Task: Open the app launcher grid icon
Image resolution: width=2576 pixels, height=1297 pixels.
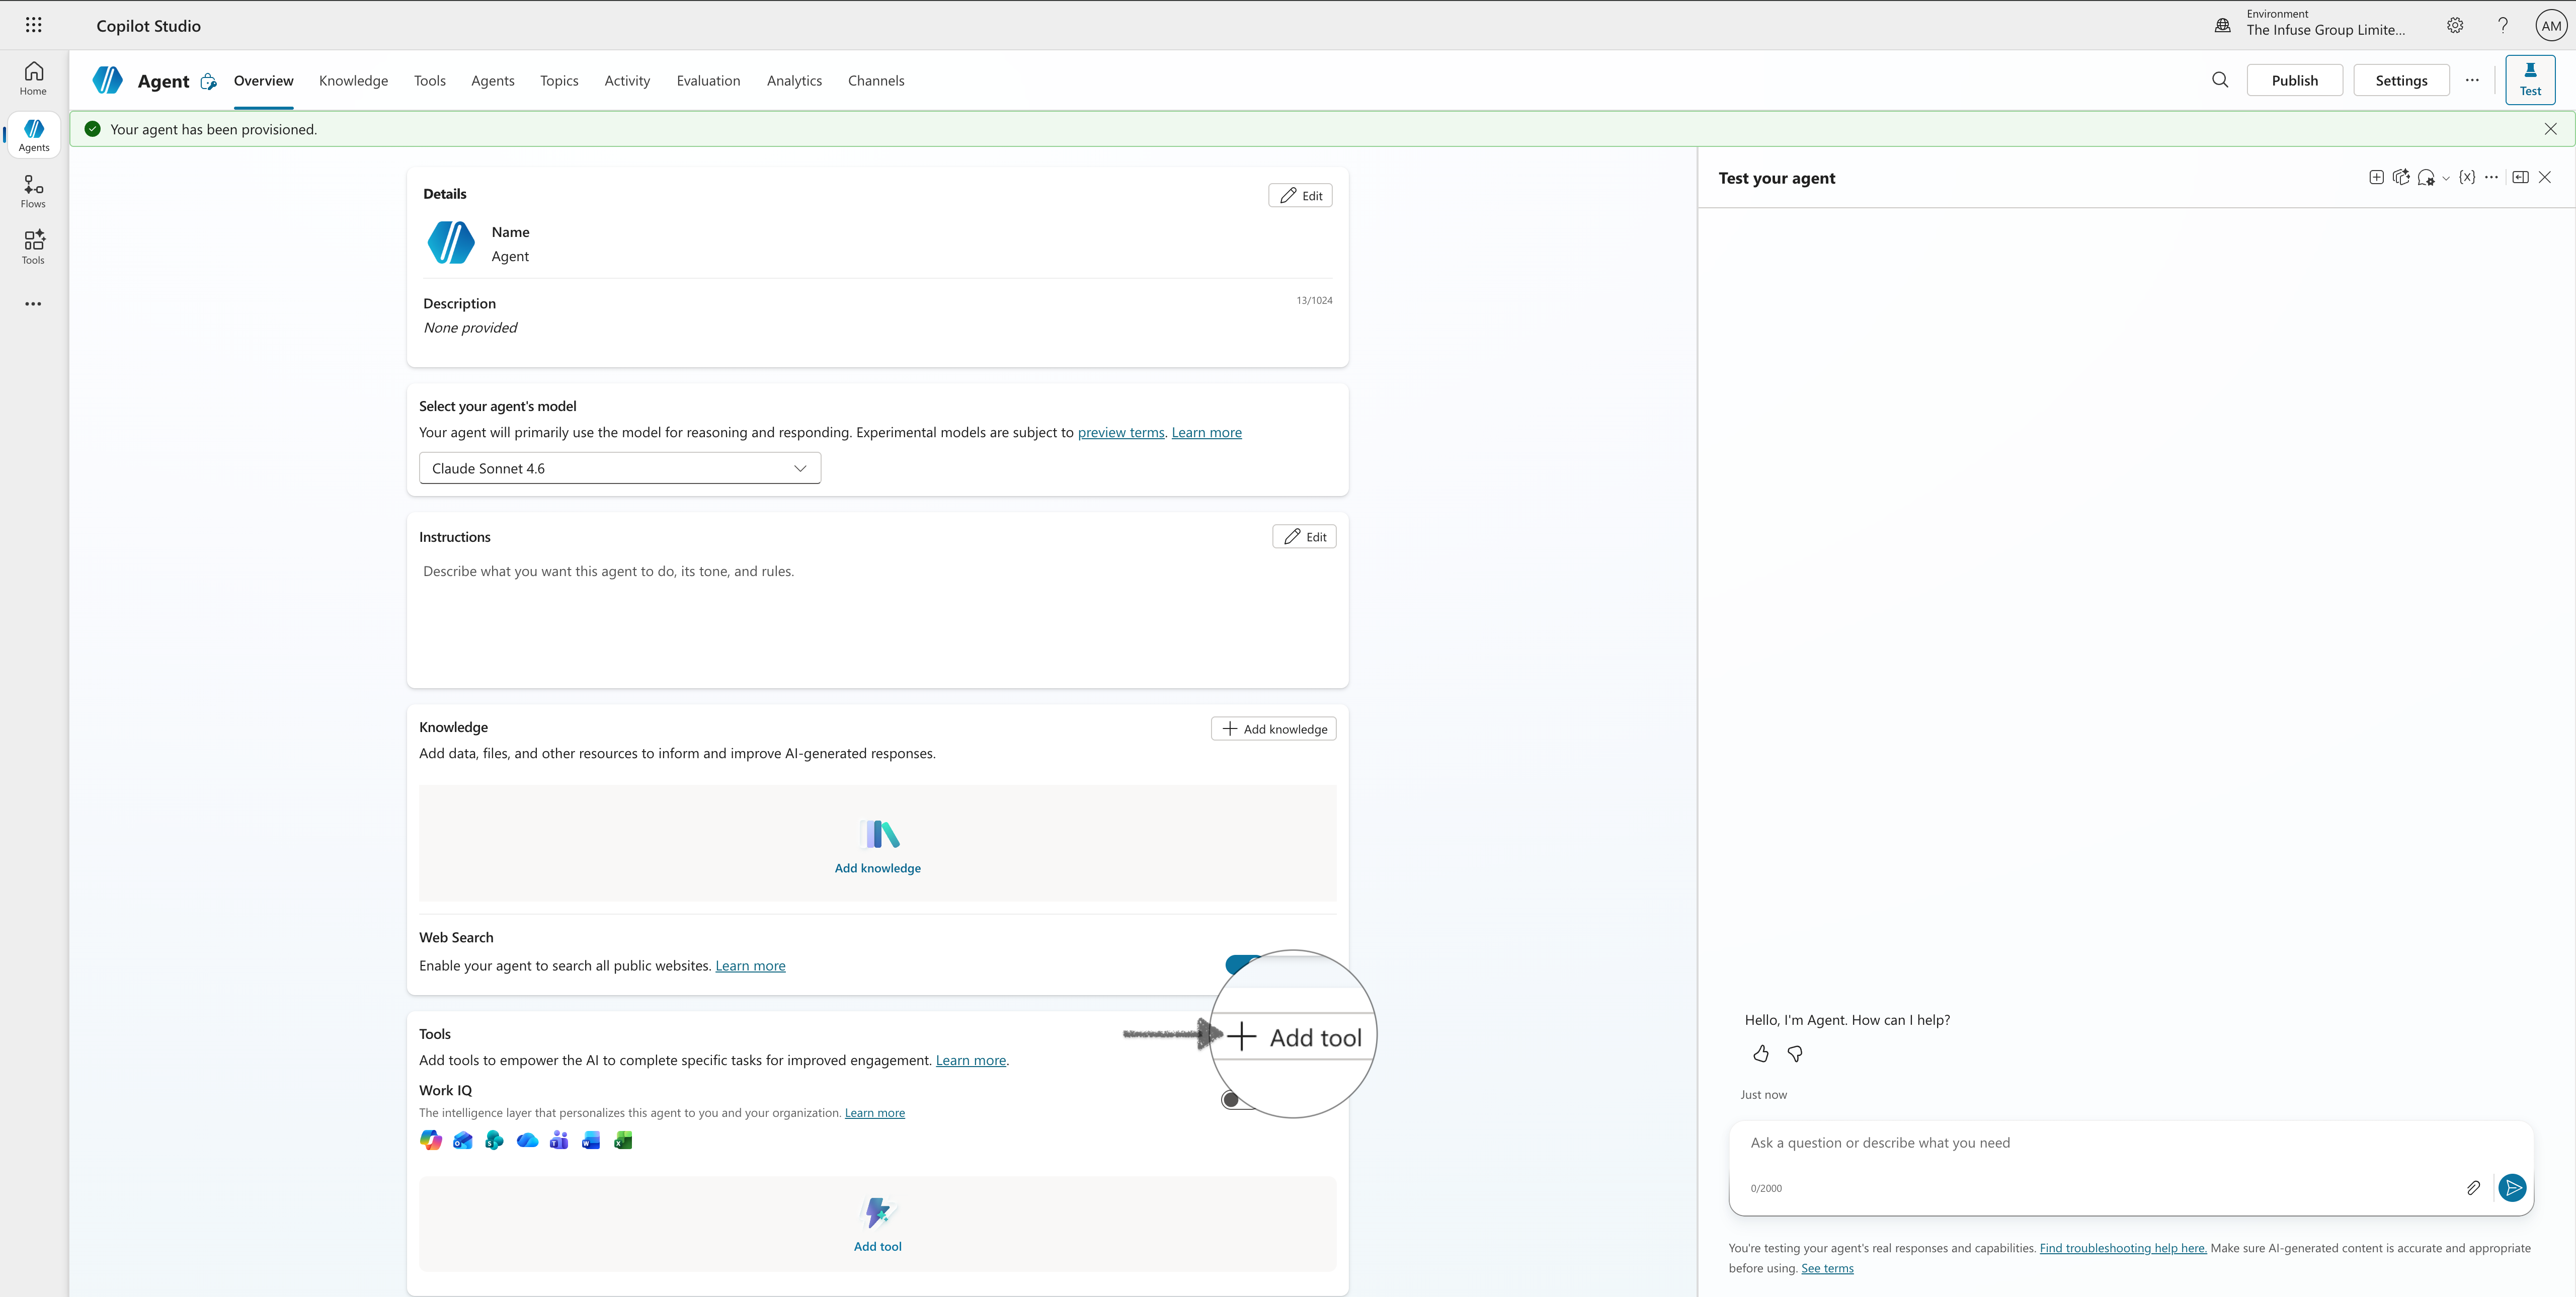Action: click(x=33, y=25)
